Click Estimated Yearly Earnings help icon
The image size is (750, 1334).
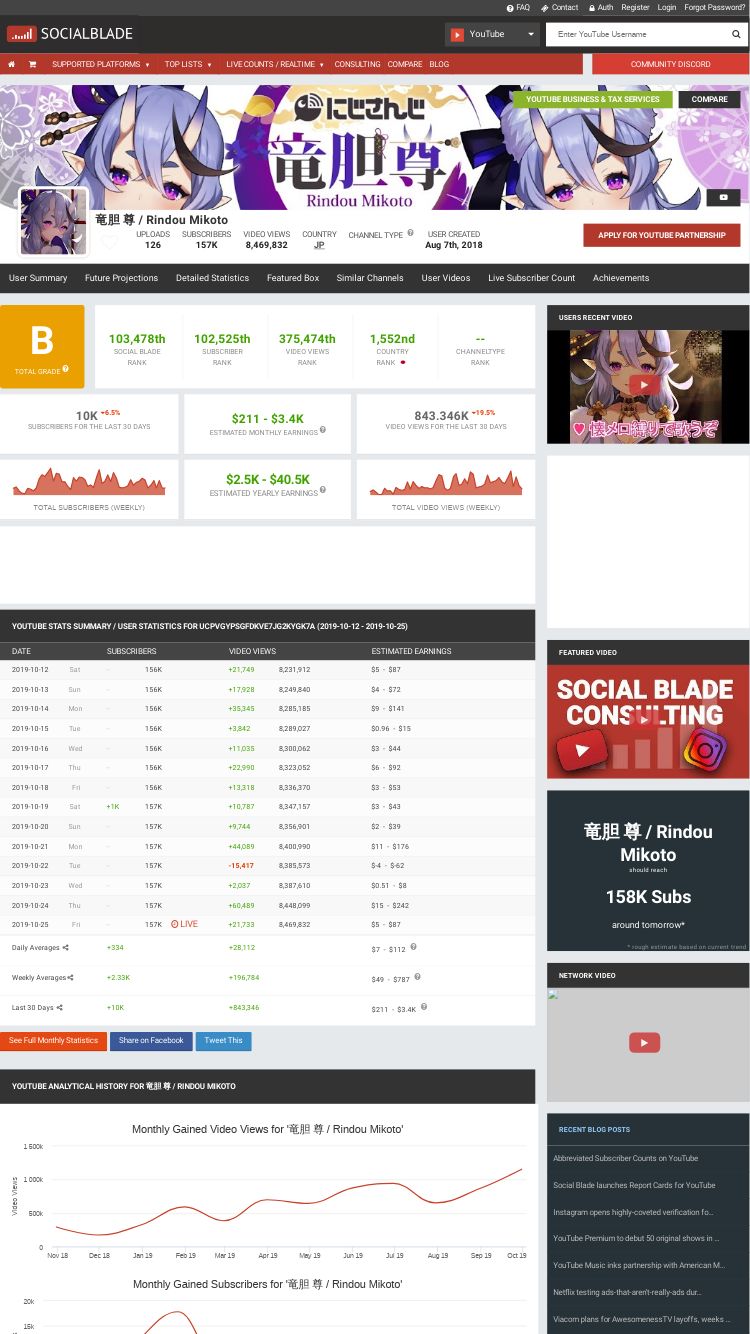point(322,490)
